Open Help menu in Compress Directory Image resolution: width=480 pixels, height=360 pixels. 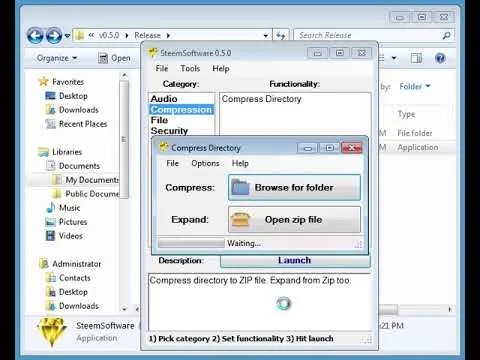click(x=240, y=163)
